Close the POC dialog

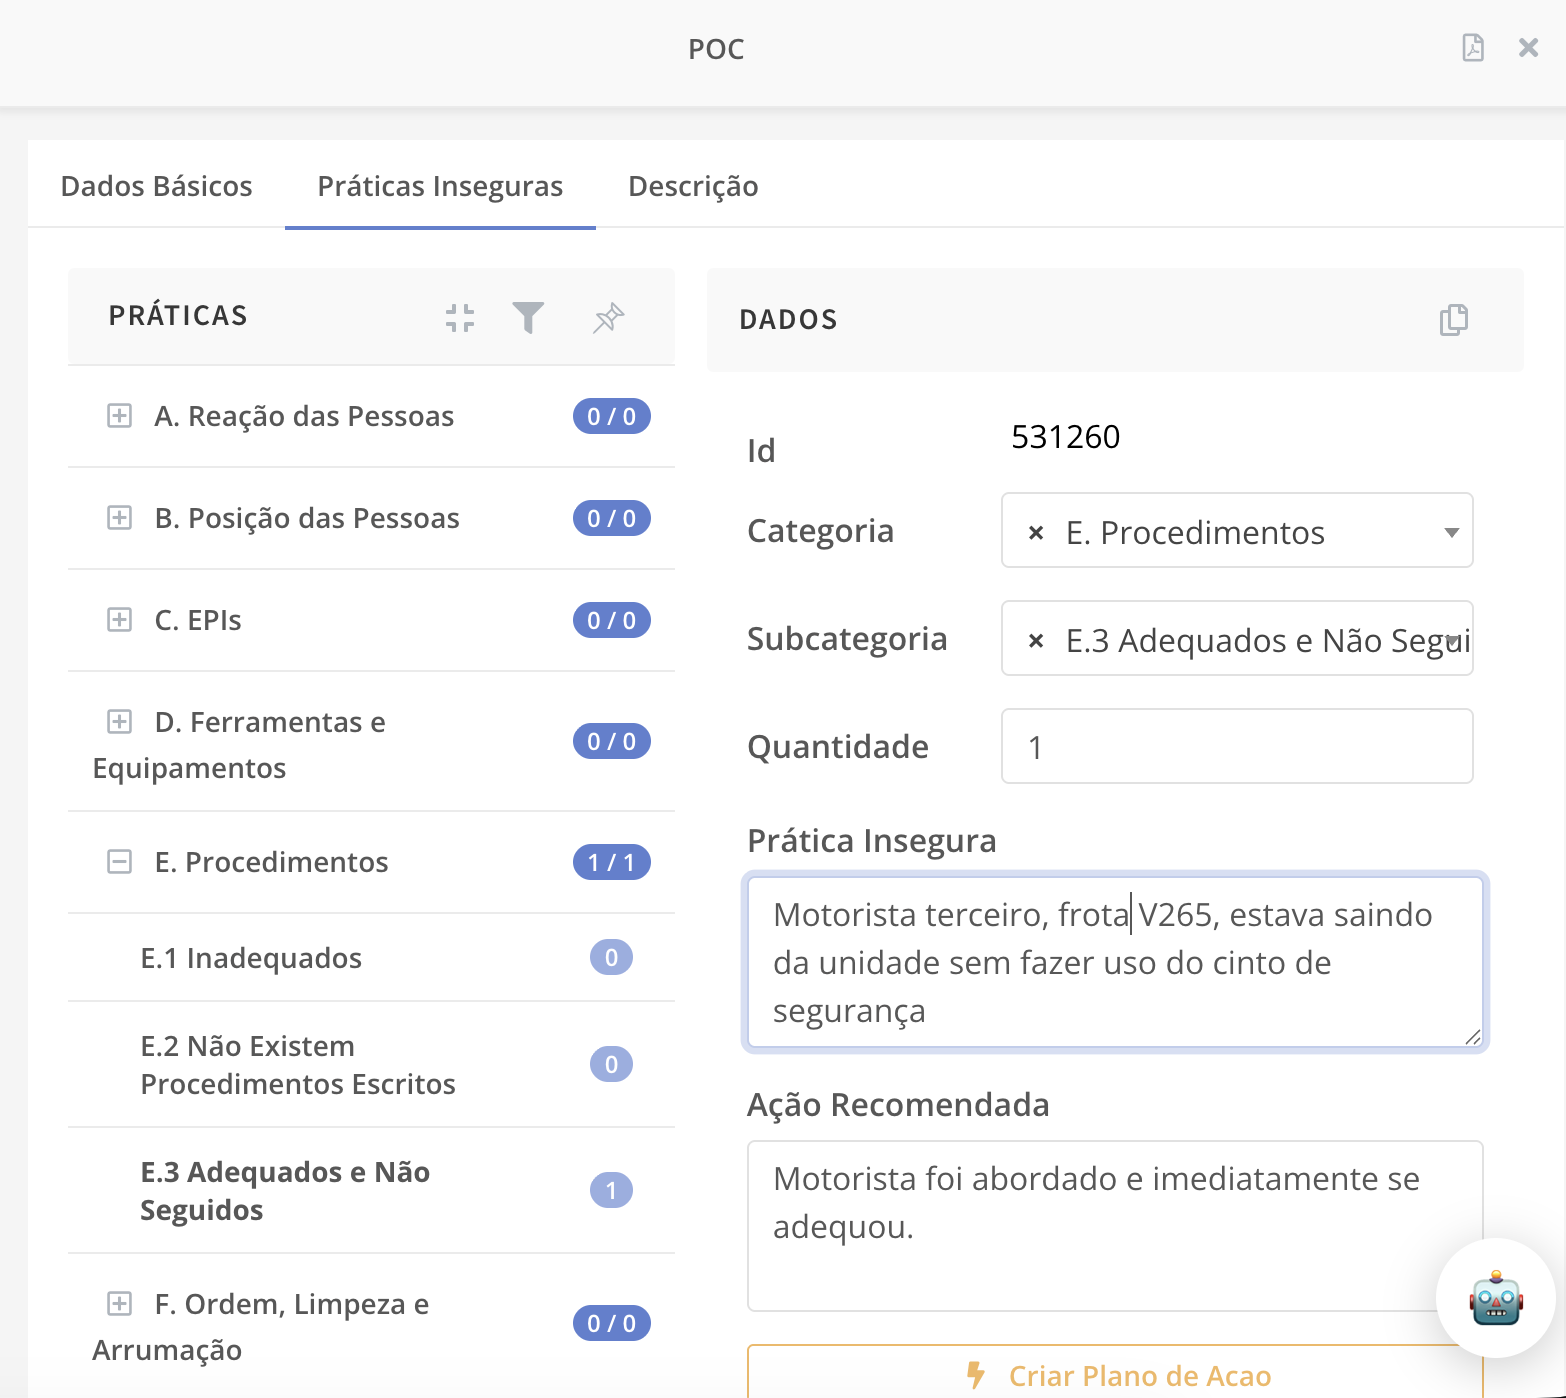1529,47
